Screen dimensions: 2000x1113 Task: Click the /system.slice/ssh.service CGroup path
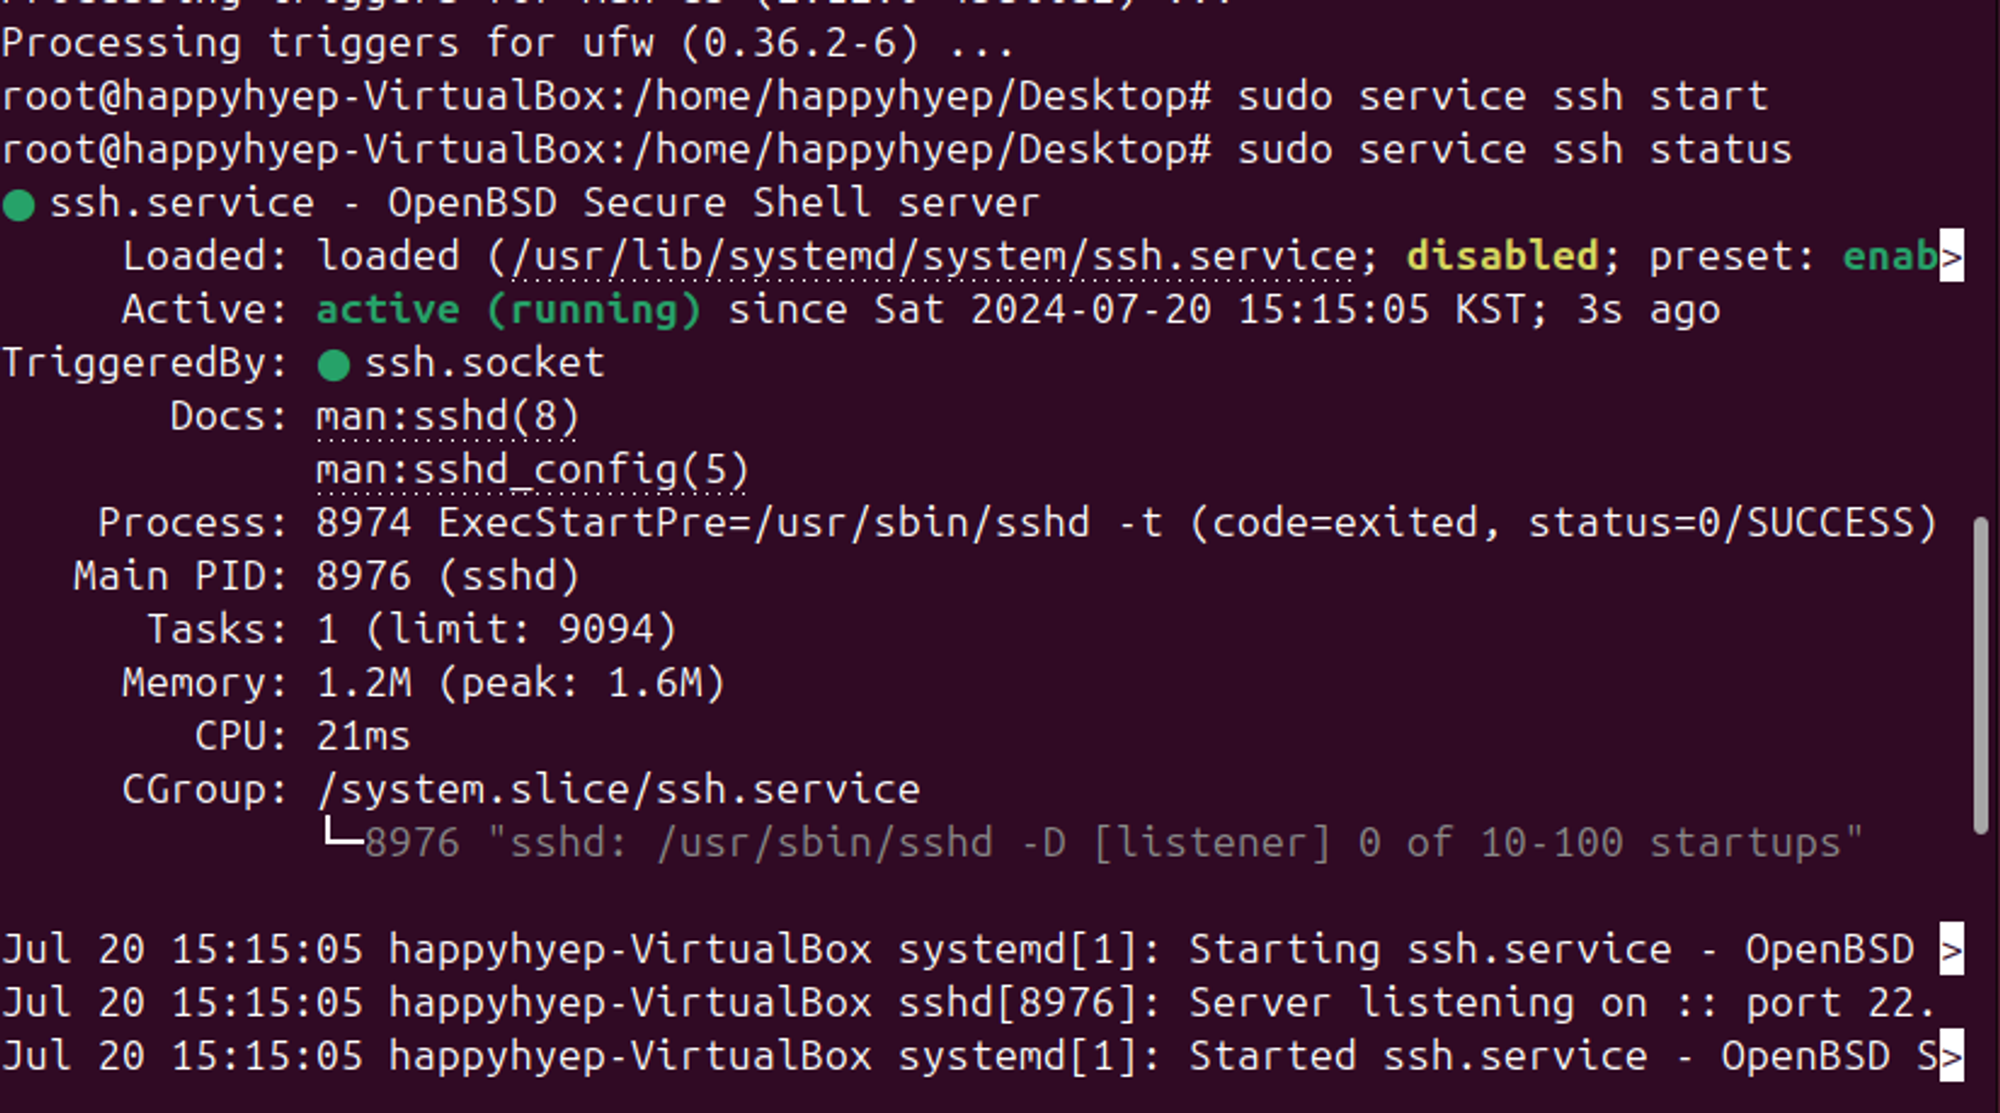[x=618, y=789]
